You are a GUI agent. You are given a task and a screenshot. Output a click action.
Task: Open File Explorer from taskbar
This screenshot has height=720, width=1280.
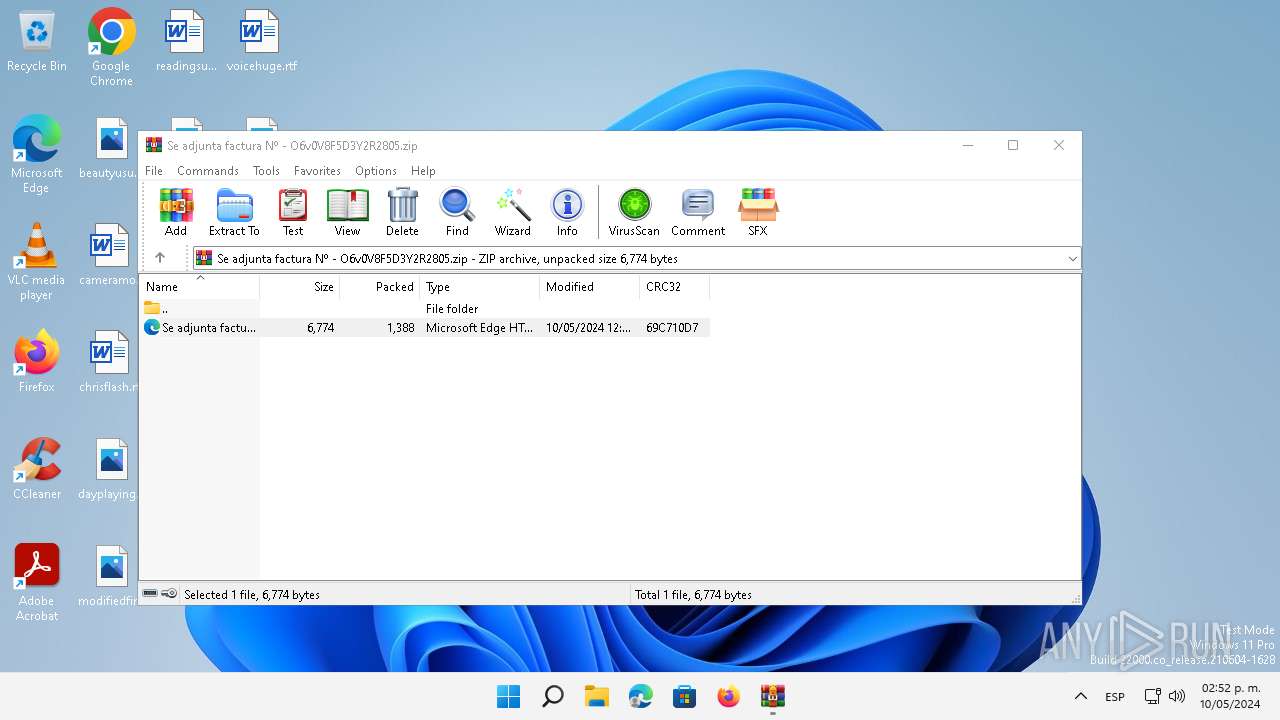pyautogui.click(x=596, y=696)
